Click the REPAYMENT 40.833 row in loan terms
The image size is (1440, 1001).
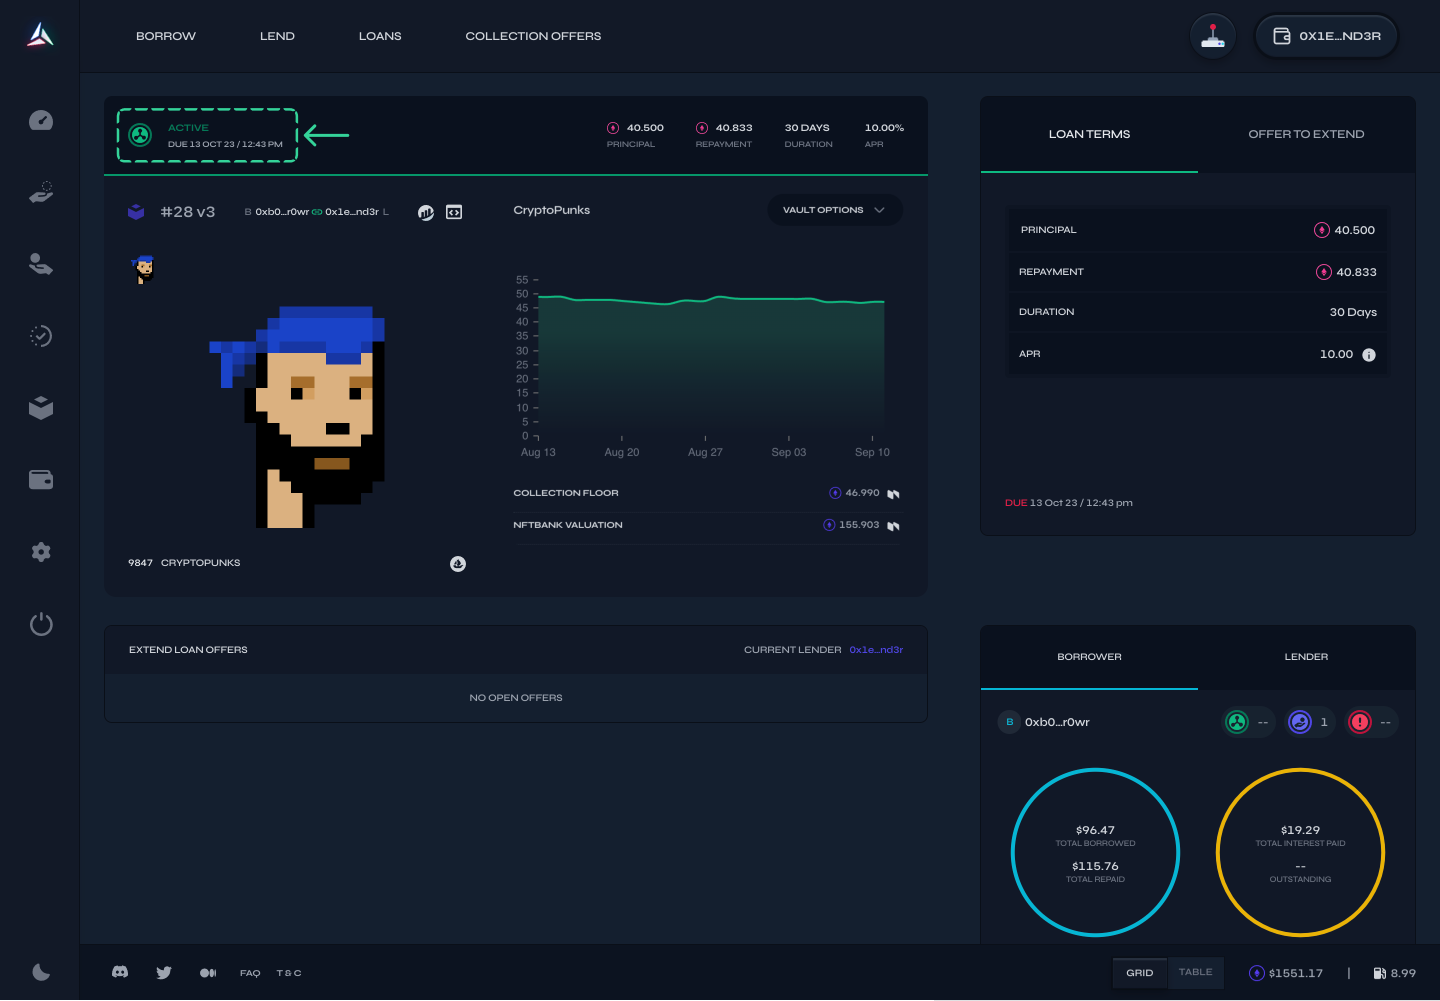tap(1197, 272)
